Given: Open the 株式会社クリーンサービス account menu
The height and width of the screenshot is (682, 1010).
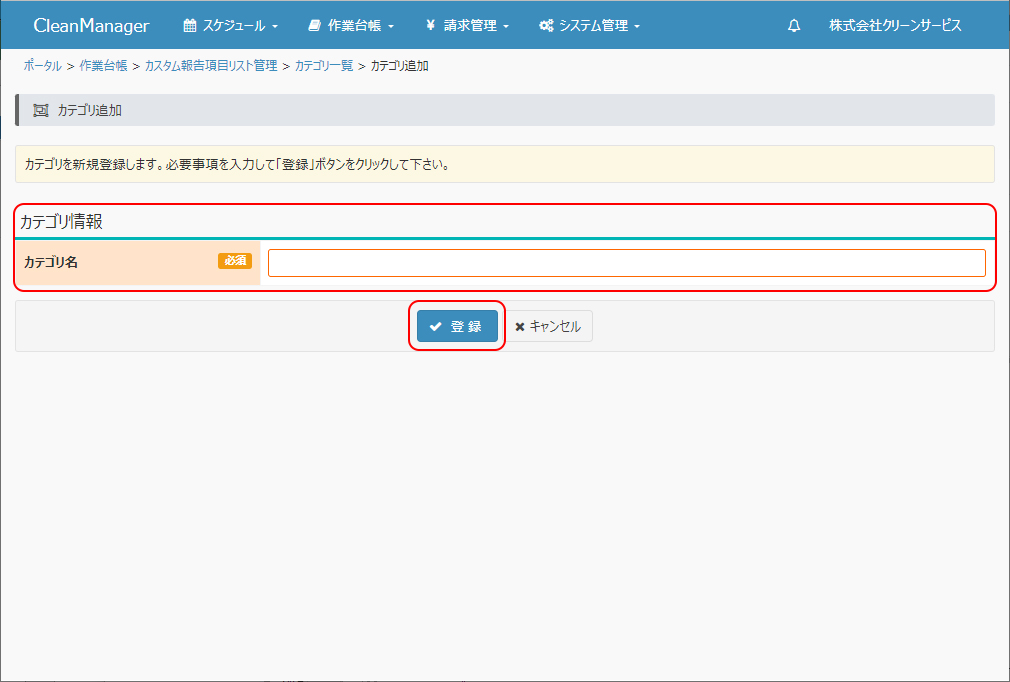Looking at the screenshot, I should 895,26.
